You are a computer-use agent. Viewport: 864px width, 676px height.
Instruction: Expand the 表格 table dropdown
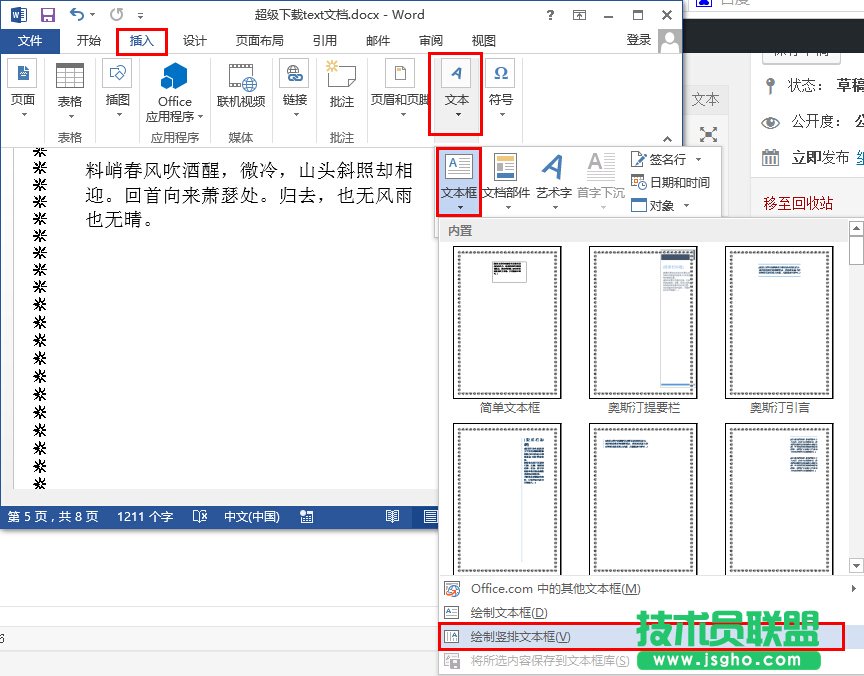click(x=70, y=115)
